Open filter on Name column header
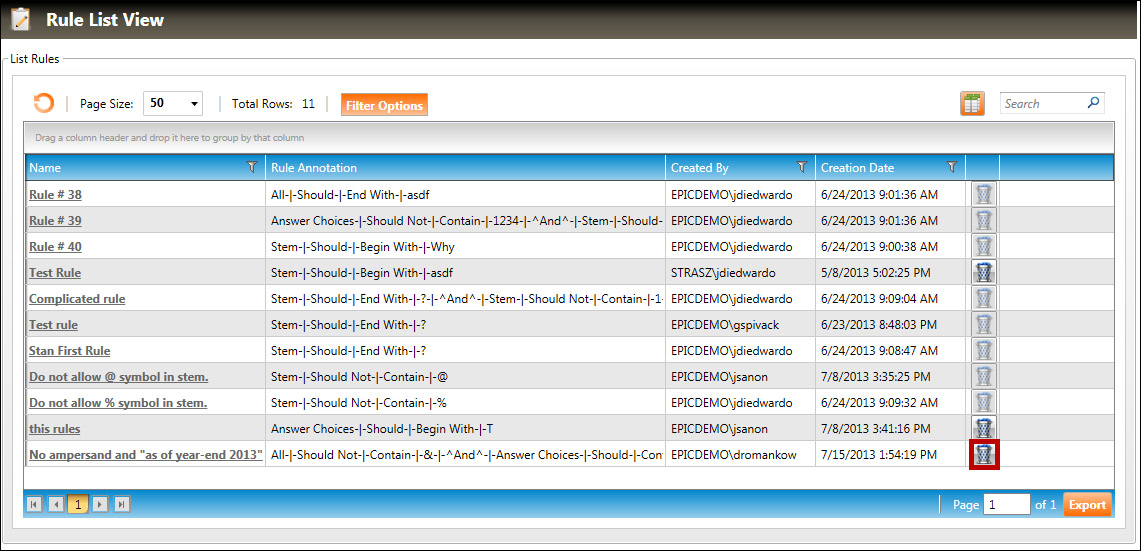The image size is (1141, 551). (x=252, y=167)
